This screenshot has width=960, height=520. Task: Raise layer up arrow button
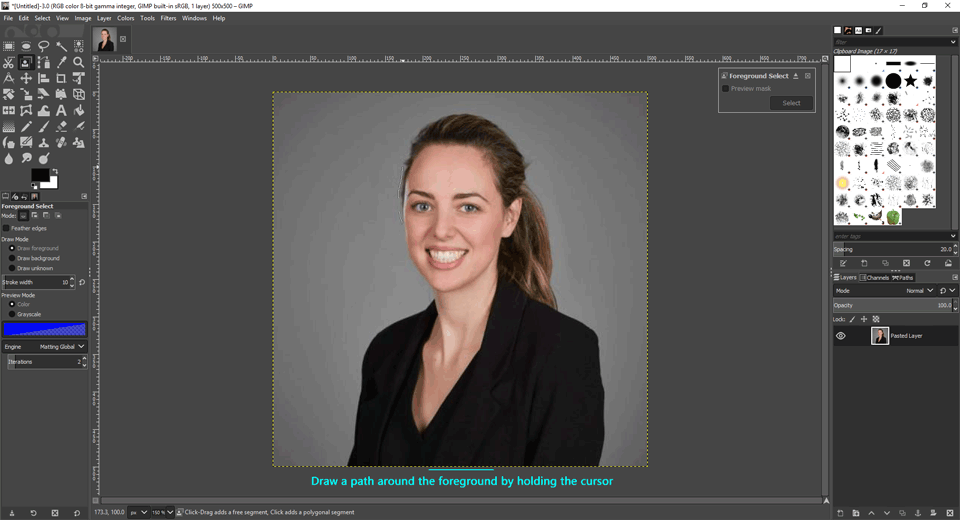pyautogui.click(x=871, y=513)
